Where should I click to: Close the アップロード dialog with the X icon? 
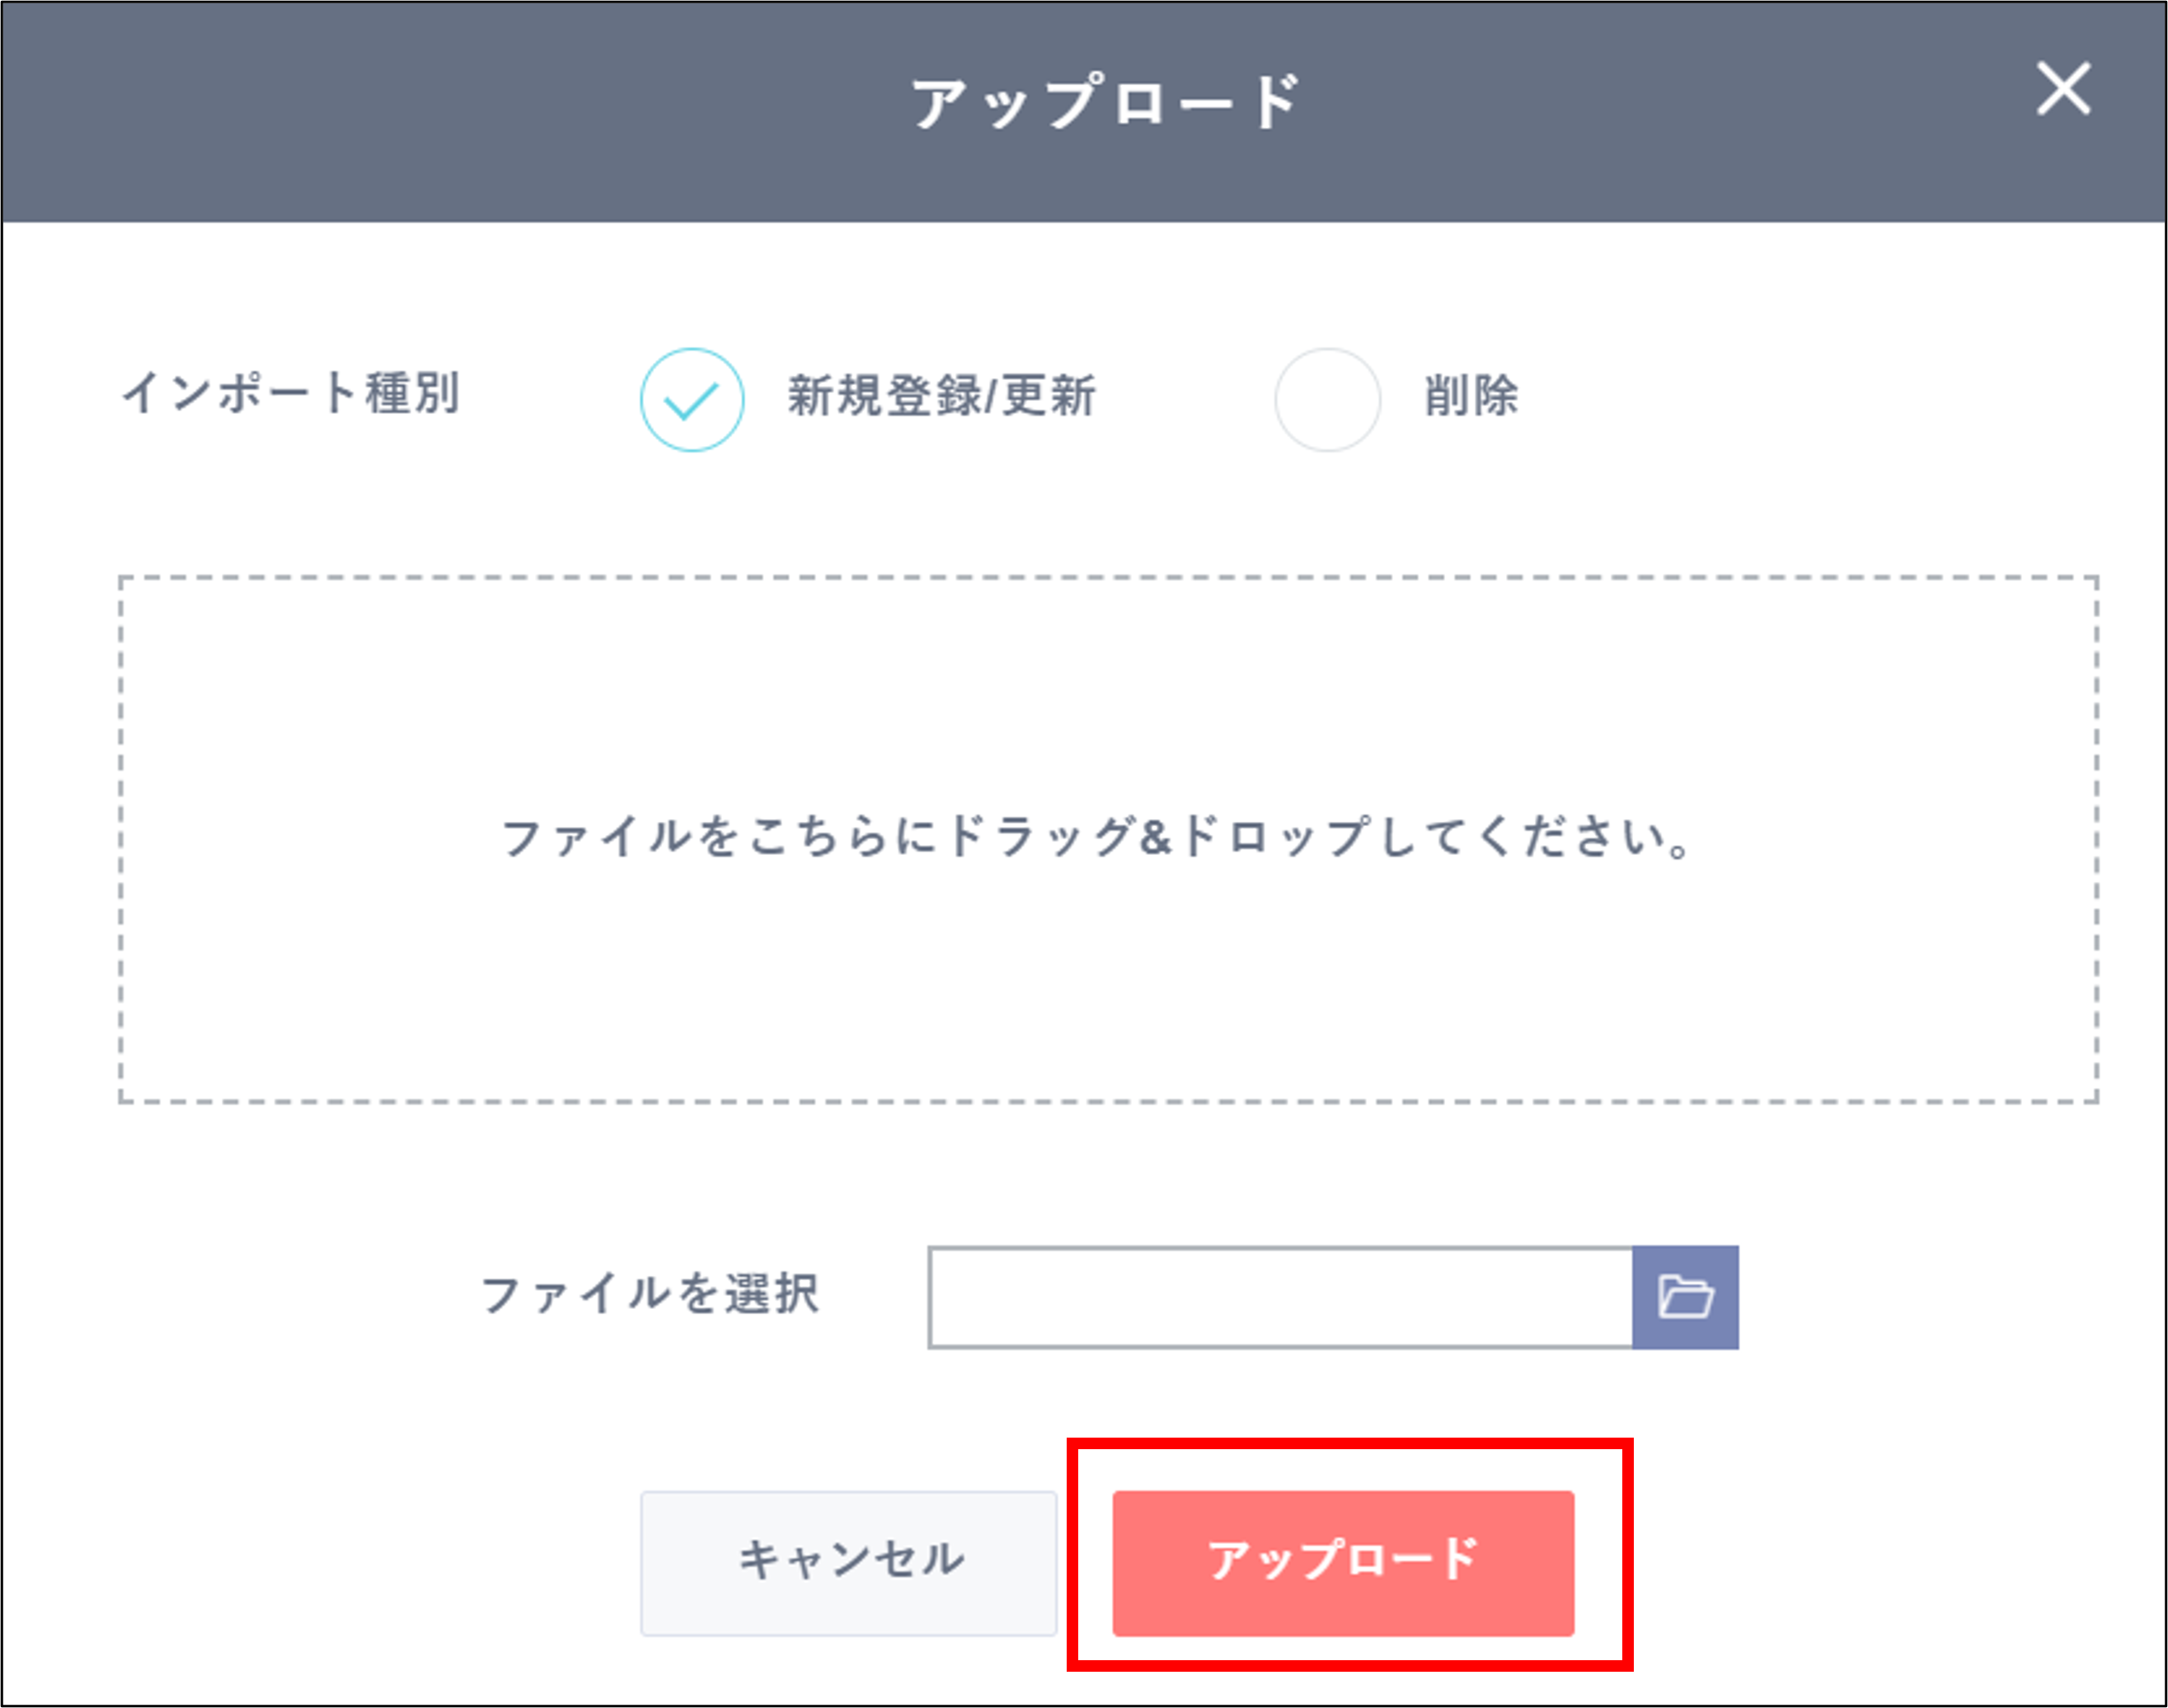pyautogui.click(x=2063, y=89)
